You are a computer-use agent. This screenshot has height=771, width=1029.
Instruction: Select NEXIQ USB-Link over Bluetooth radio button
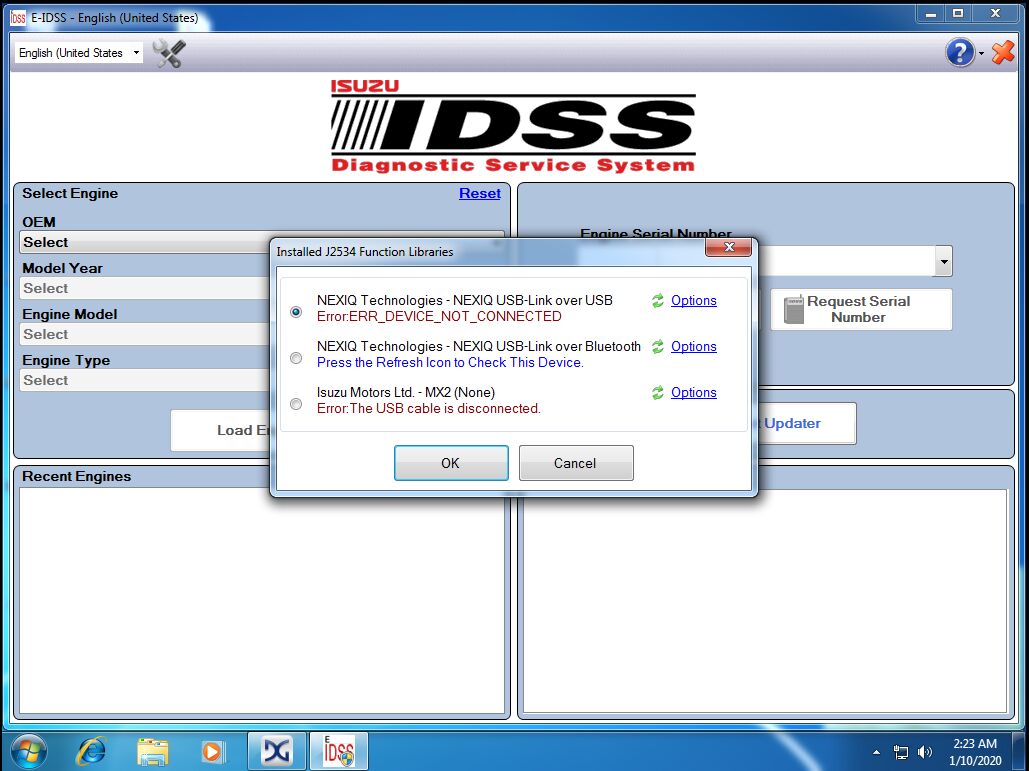296,358
